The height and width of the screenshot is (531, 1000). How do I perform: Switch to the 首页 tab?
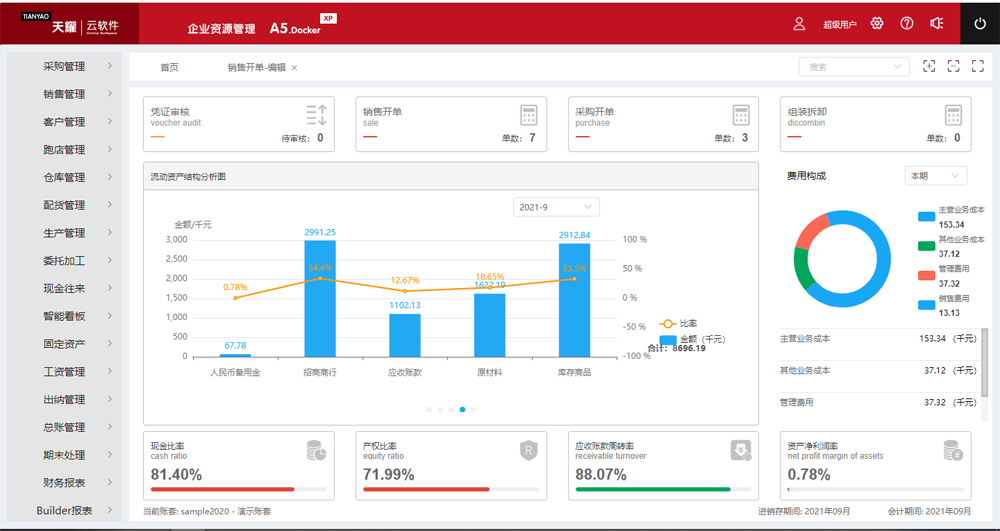[x=169, y=68]
